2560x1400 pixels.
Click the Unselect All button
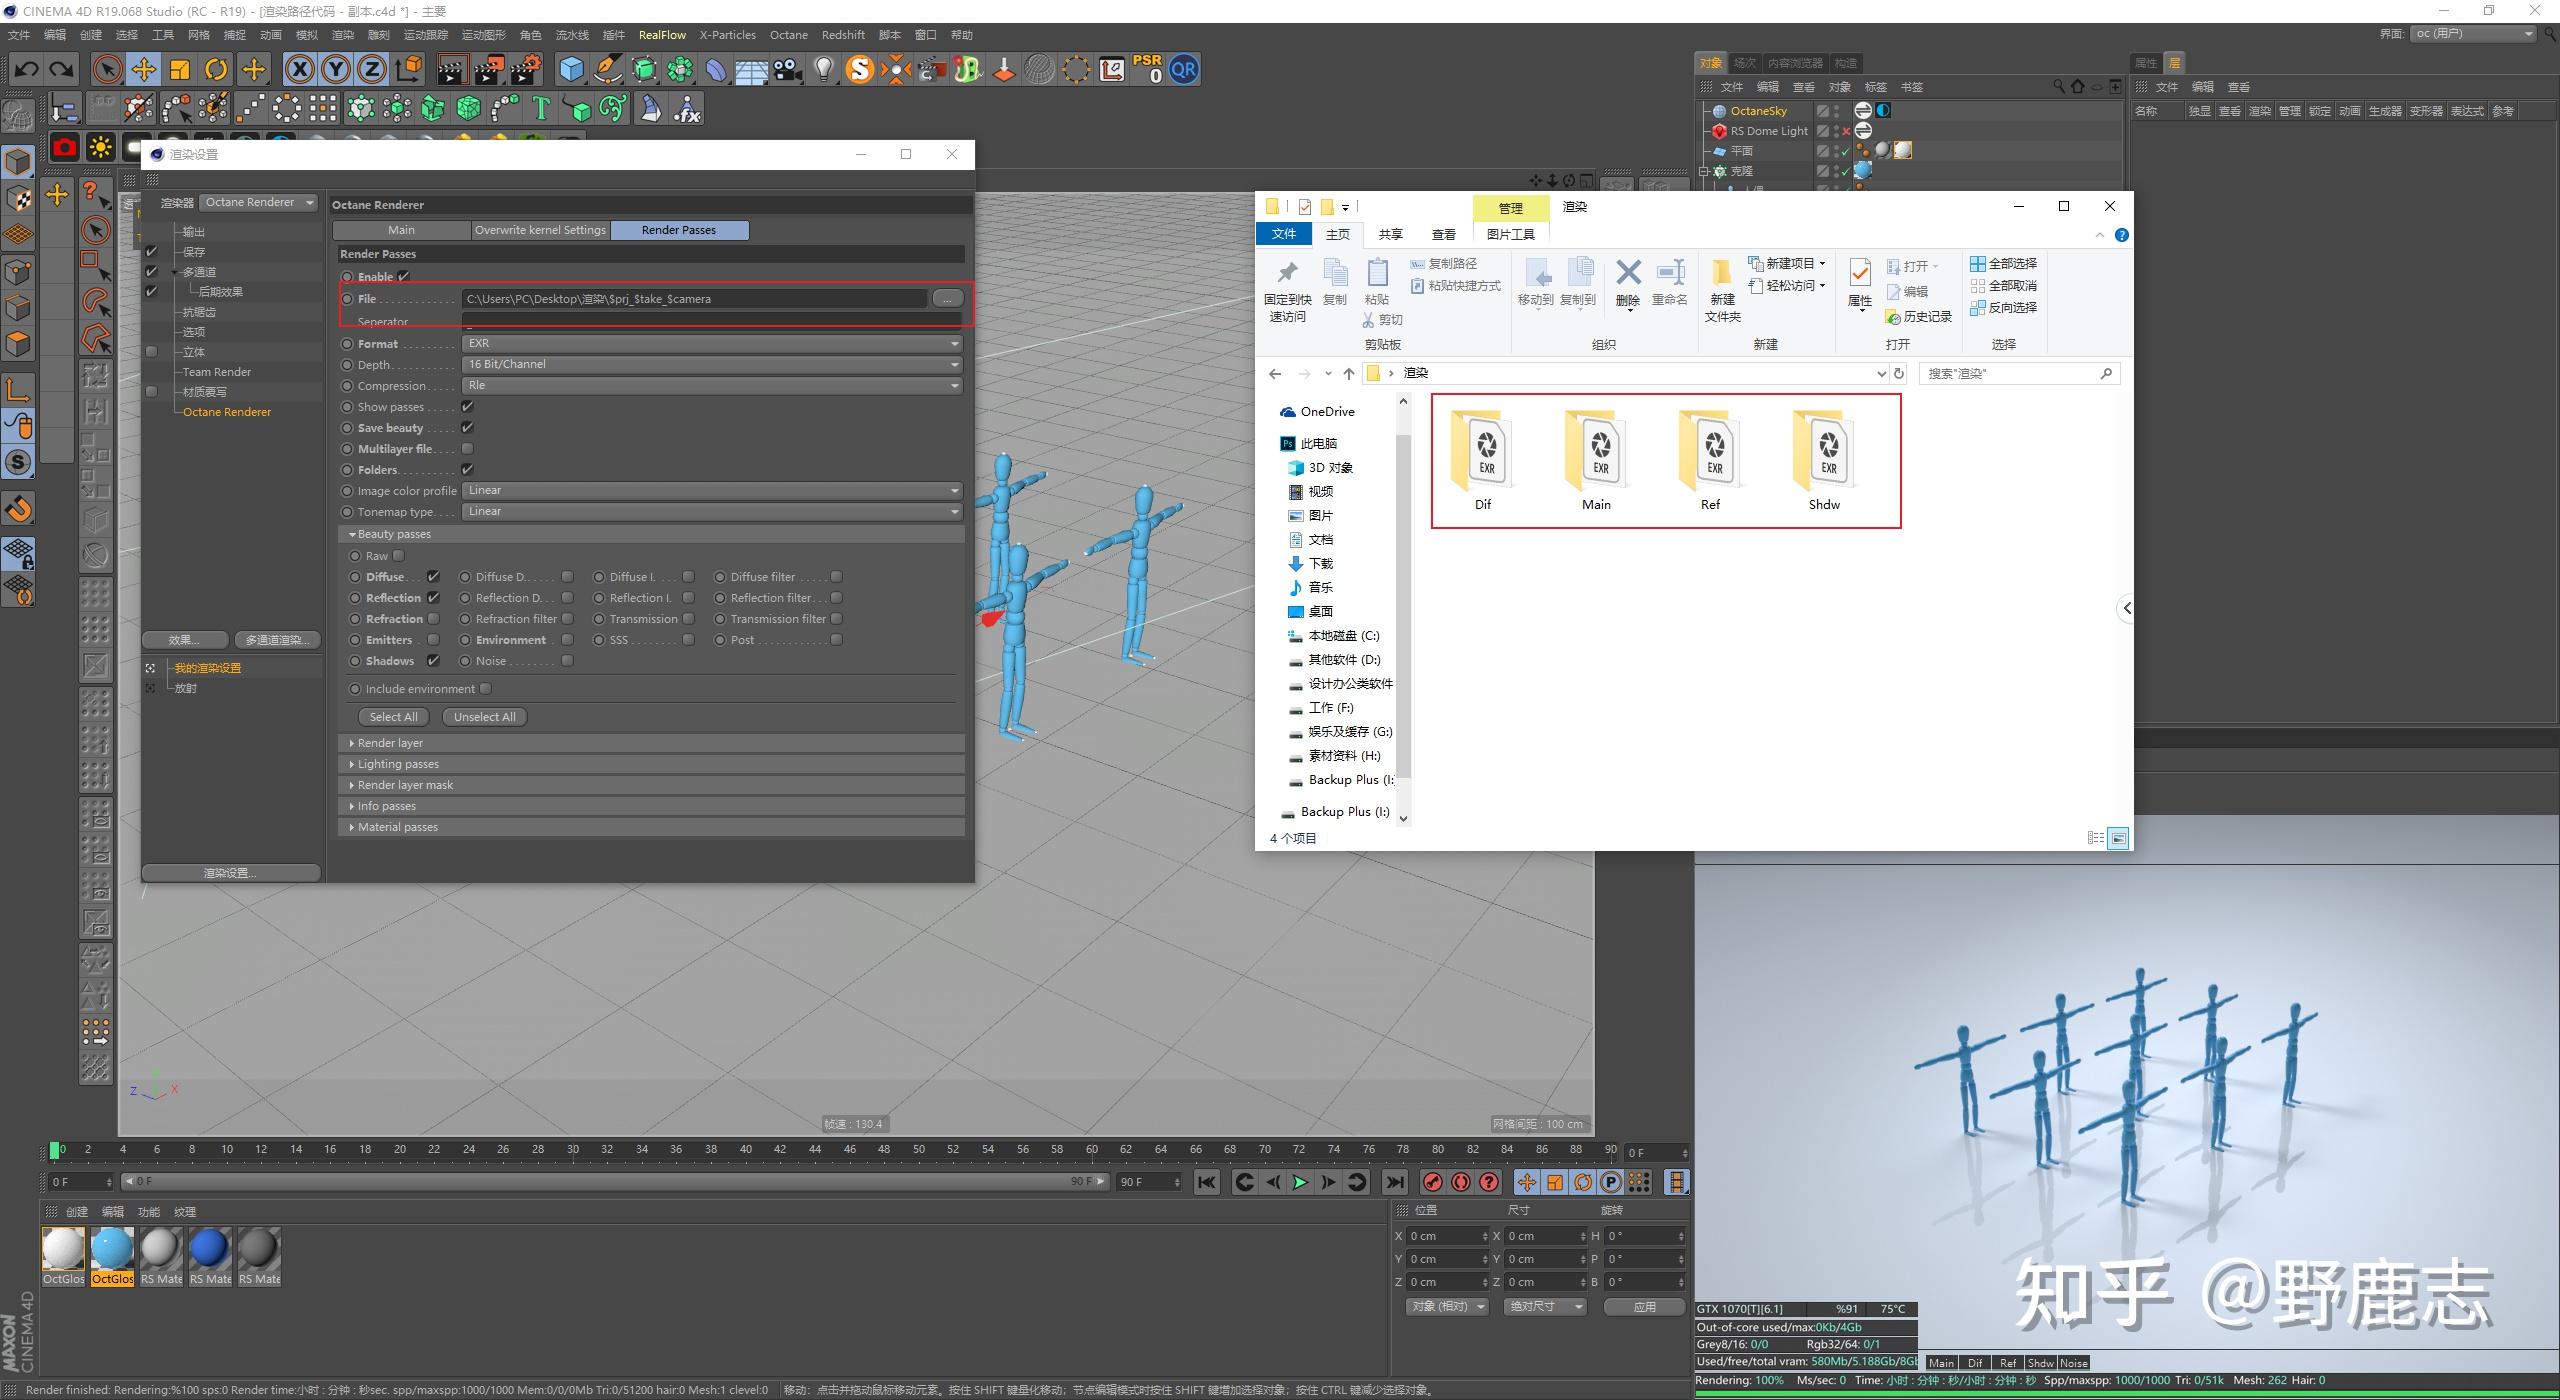(x=483, y=716)
